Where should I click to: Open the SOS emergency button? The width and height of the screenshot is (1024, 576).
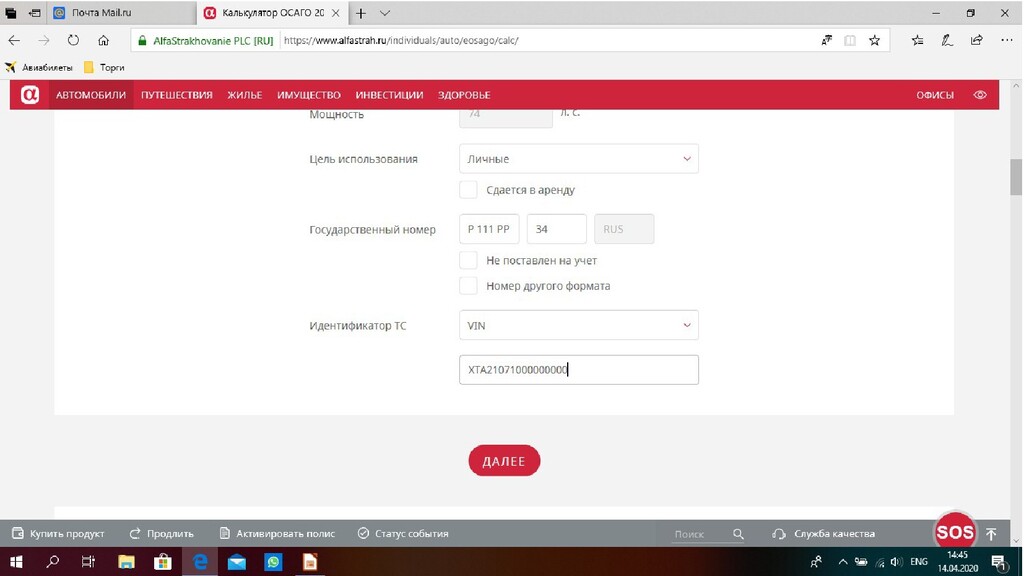[x=955, y=532]
